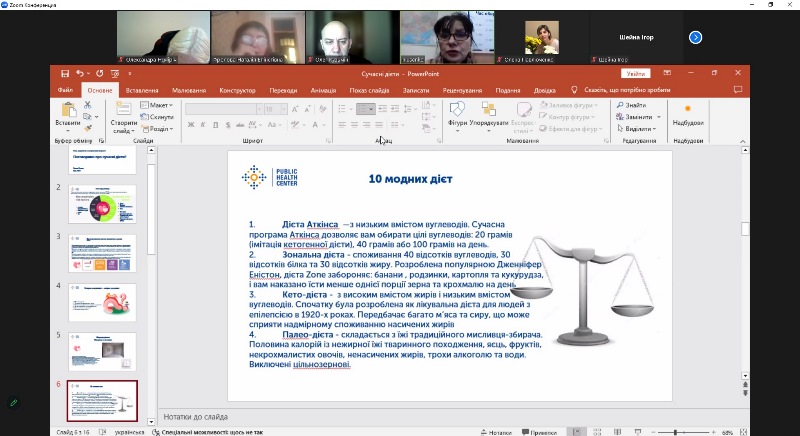This screenshot has height=436, width=800.
Task: Open the Надбудови add-ins button
Action: 688,115
